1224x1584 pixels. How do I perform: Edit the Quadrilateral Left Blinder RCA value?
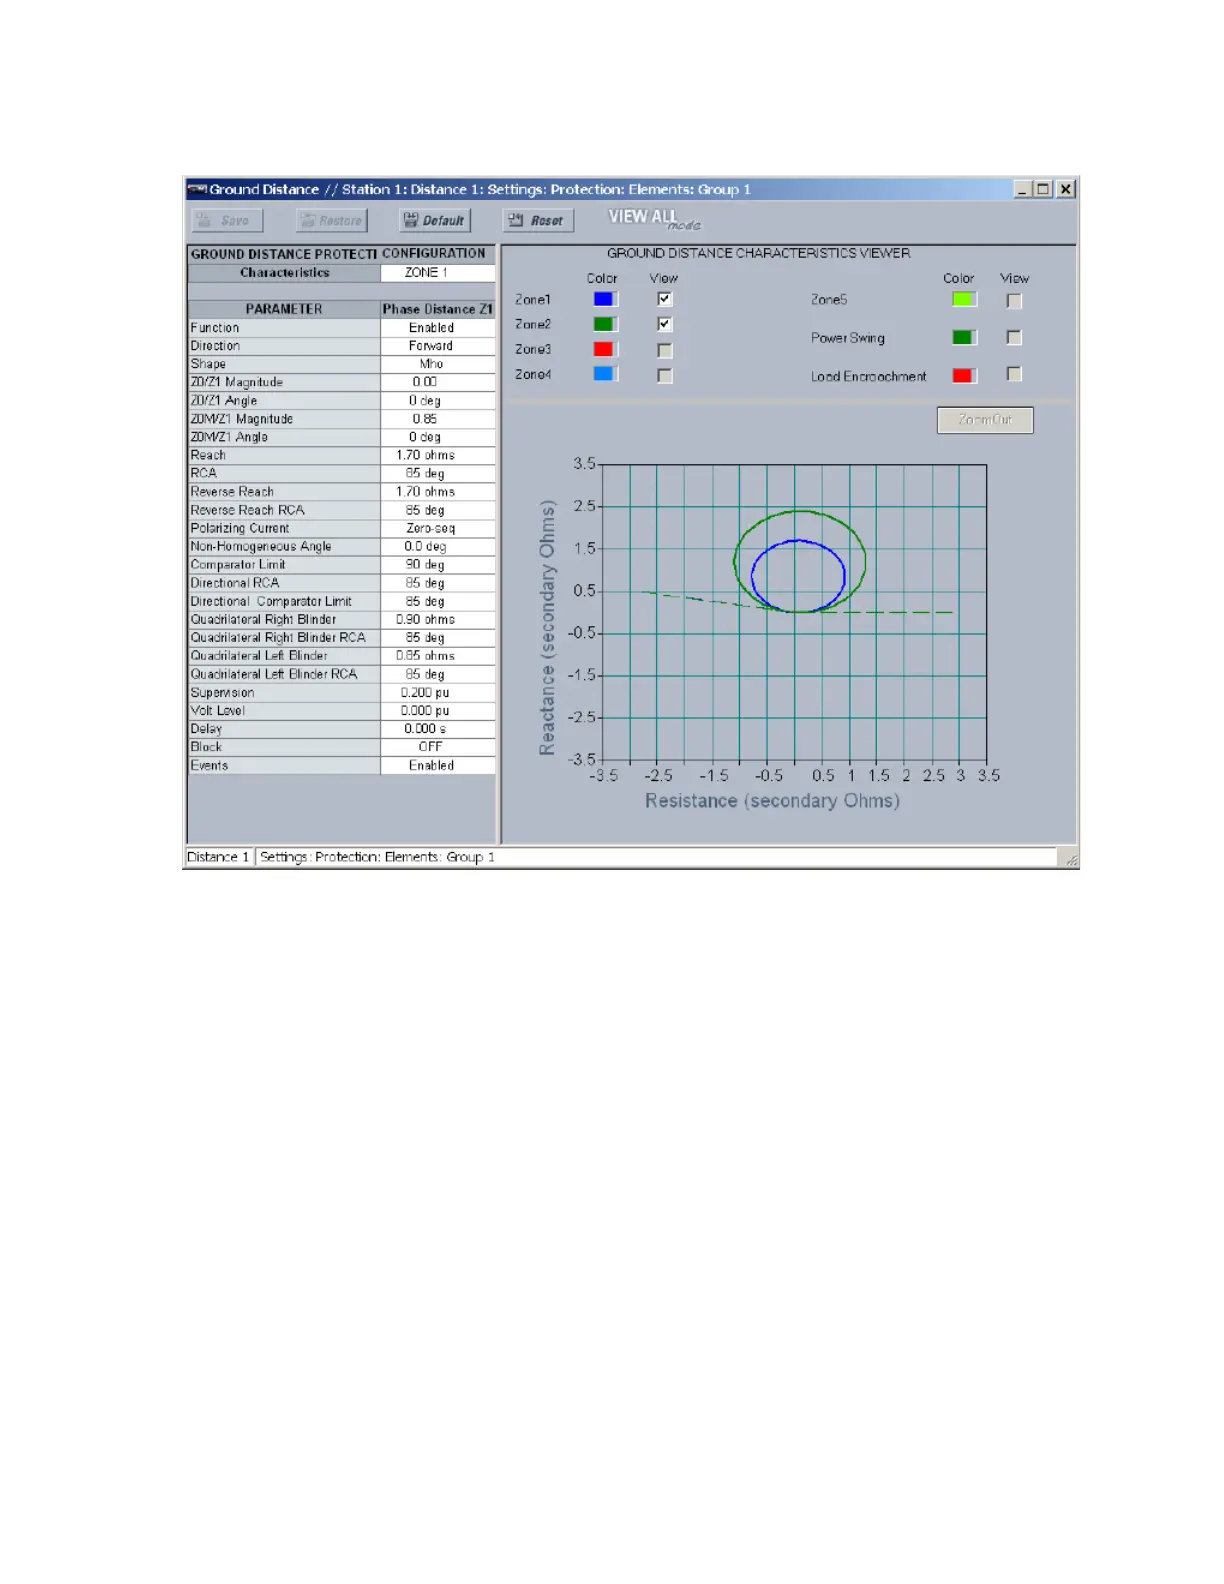click(438, 674)
